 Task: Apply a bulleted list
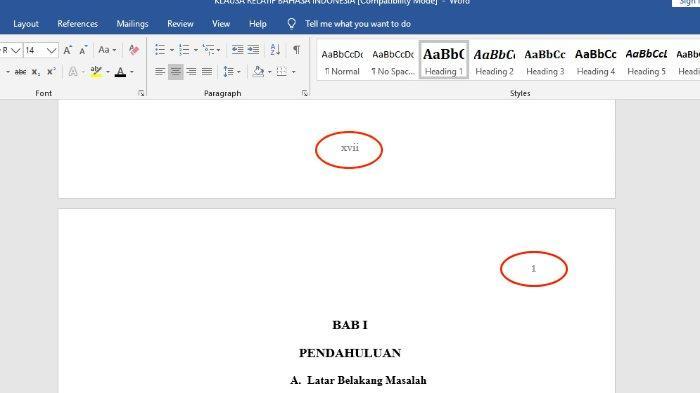160,50
